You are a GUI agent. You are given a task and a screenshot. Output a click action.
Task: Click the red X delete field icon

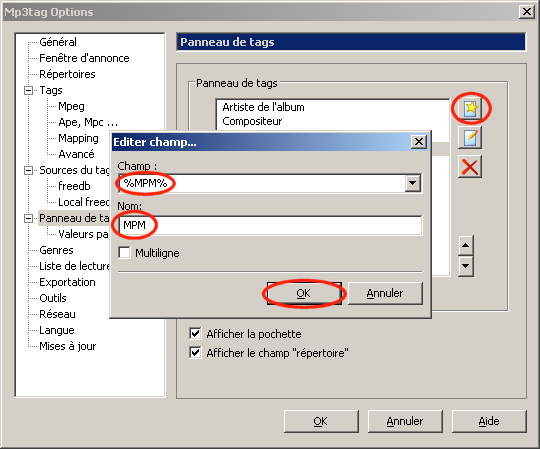(470, 167)
